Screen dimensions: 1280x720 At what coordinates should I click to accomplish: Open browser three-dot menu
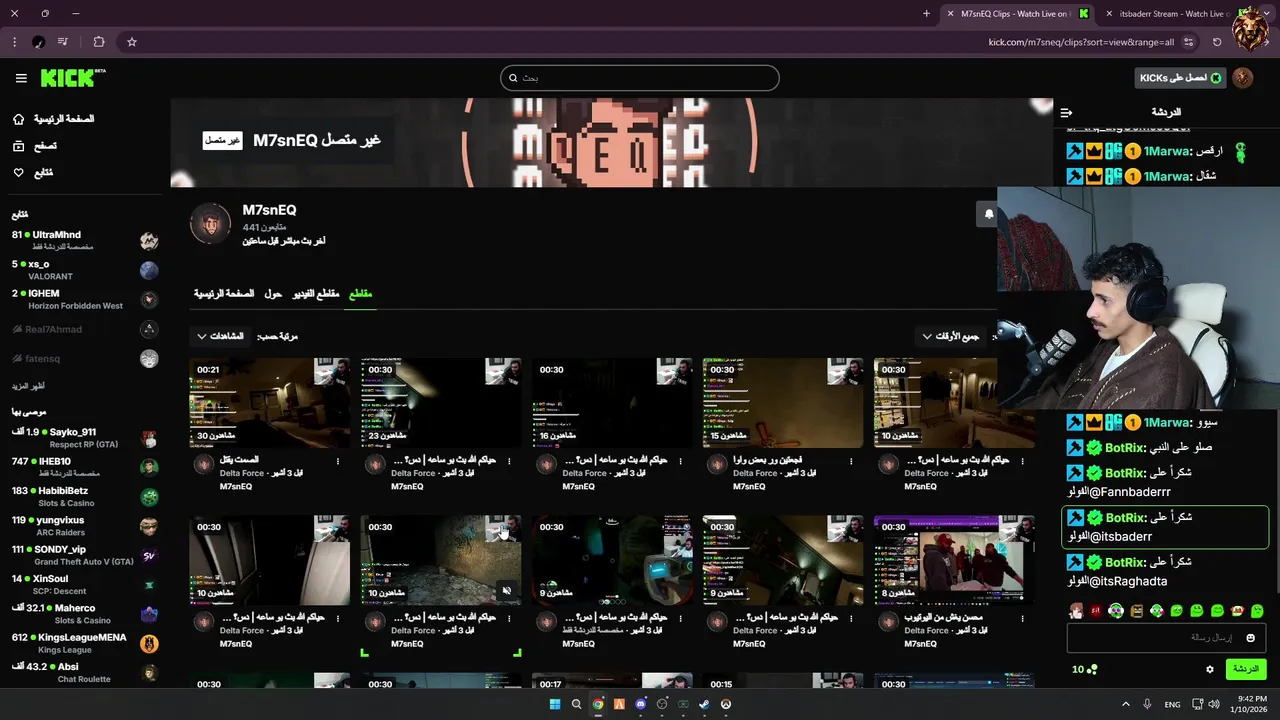(x=14, y=42)
